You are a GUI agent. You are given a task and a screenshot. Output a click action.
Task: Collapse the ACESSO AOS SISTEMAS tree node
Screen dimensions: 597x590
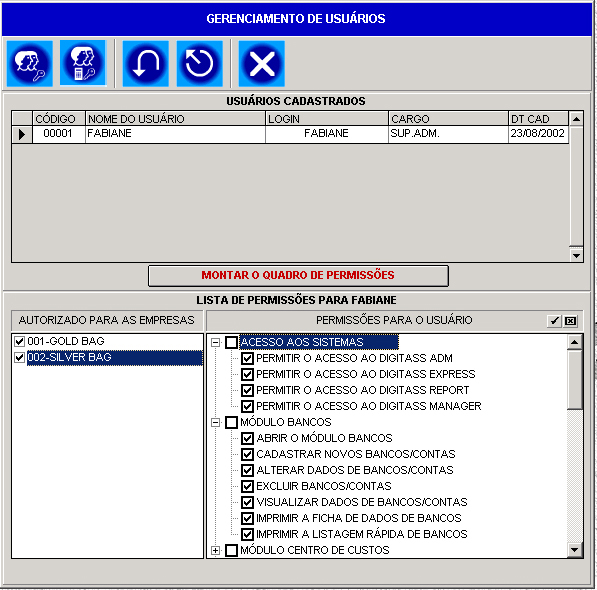(215, 342)
